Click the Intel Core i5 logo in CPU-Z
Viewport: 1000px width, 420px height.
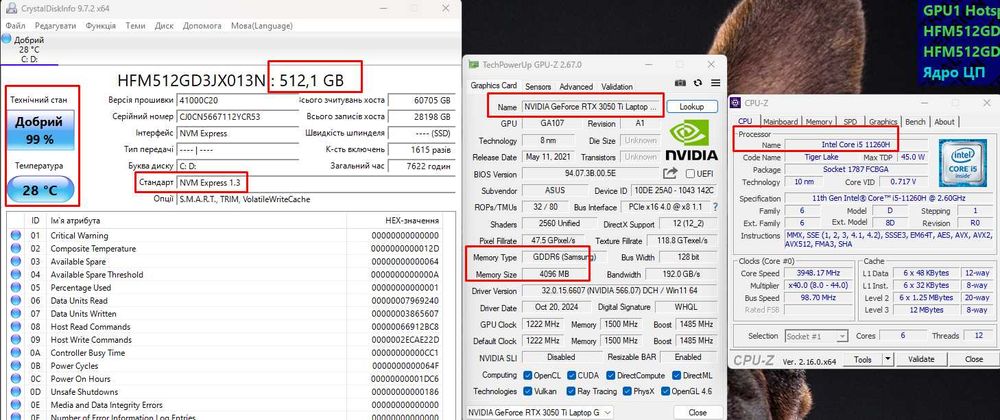pyautogui.click(x=962, y=163)
